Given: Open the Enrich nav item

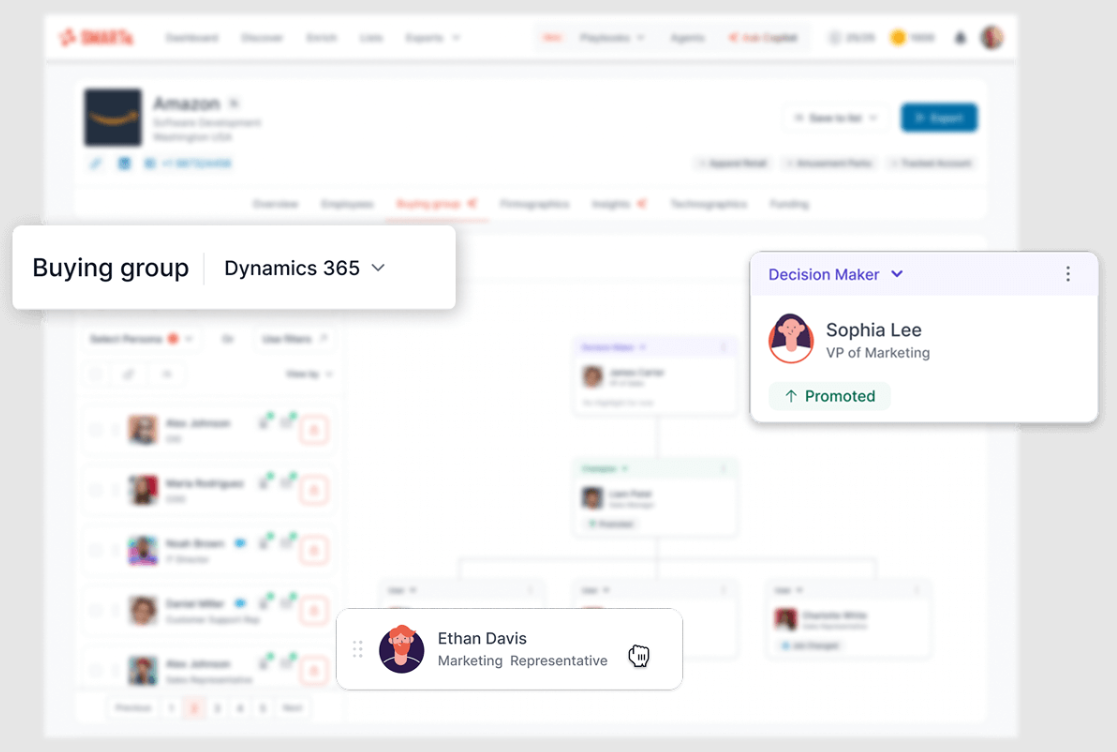Looking at the screenshot, I should click(x=321, y=38).
